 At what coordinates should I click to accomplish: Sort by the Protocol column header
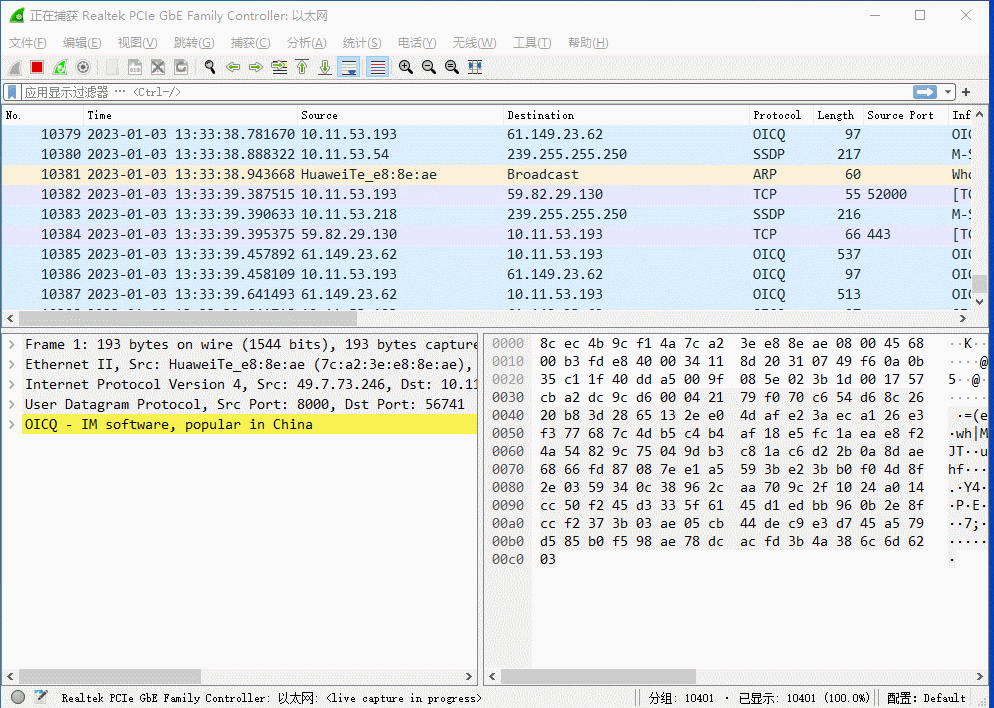point(781,115)
